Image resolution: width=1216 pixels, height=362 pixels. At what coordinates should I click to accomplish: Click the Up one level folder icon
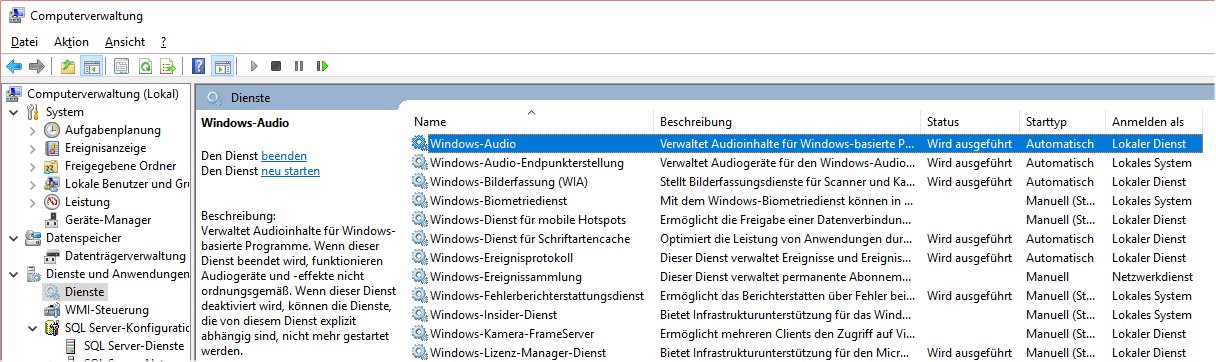pos(67,67)
